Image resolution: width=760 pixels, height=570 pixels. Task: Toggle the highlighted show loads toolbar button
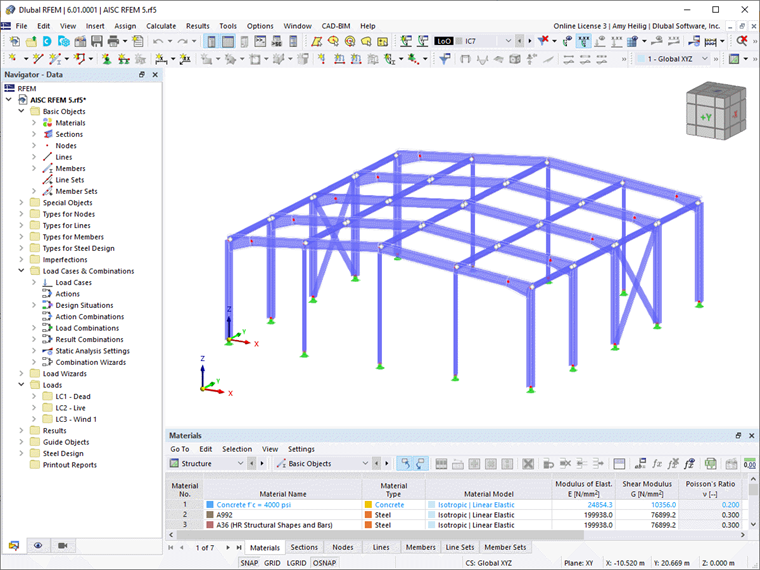584,41
